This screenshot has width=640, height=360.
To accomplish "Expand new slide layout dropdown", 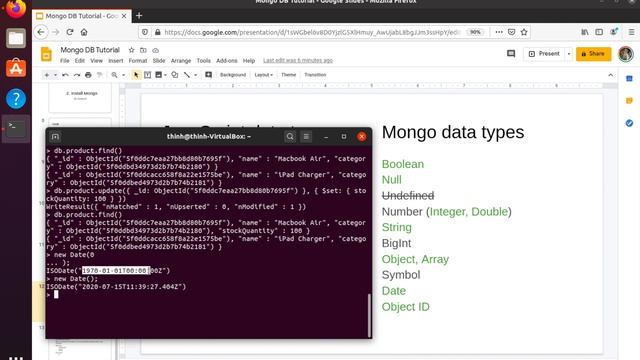I will [x=56, y=75].
